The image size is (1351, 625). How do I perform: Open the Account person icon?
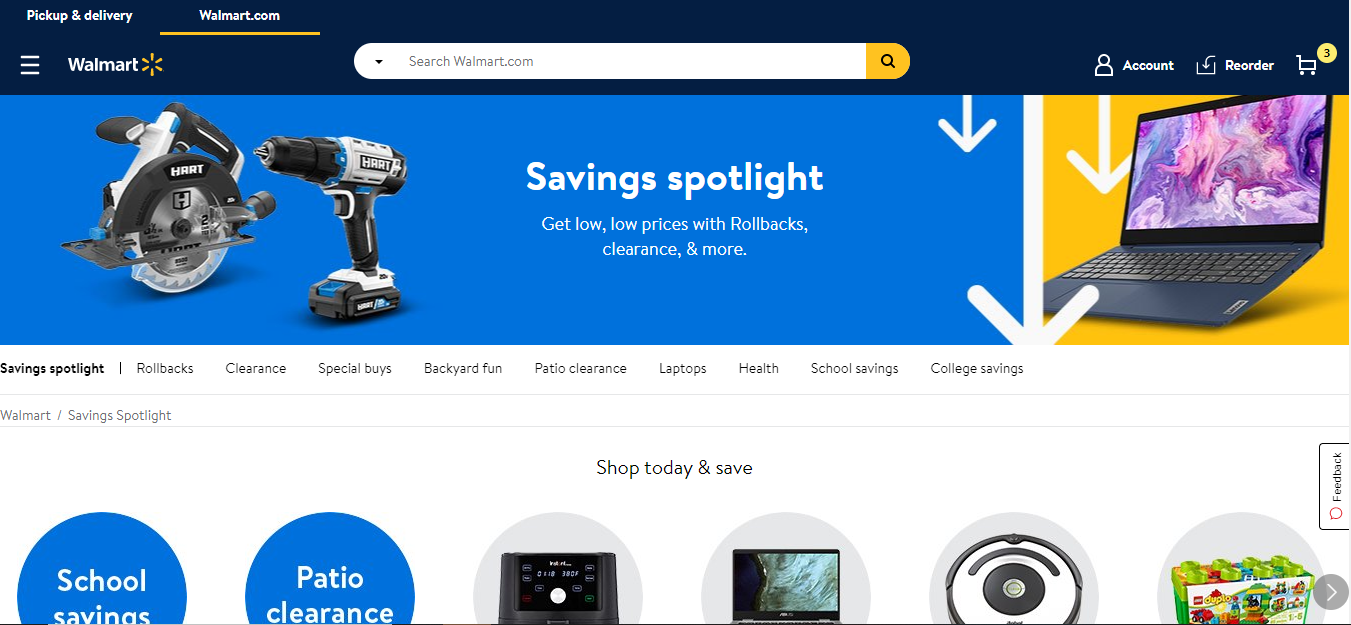pyautogui.click(x=1104, y=65)
